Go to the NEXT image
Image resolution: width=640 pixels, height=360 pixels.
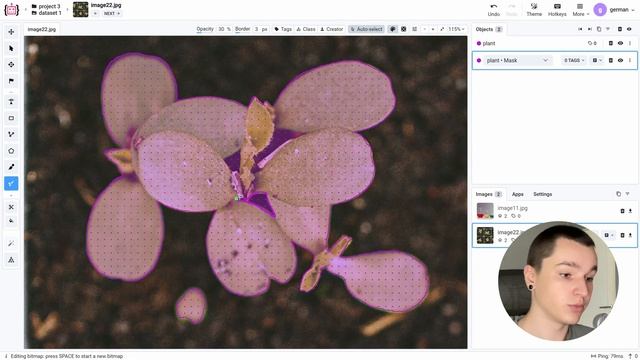tap(111, 13)
